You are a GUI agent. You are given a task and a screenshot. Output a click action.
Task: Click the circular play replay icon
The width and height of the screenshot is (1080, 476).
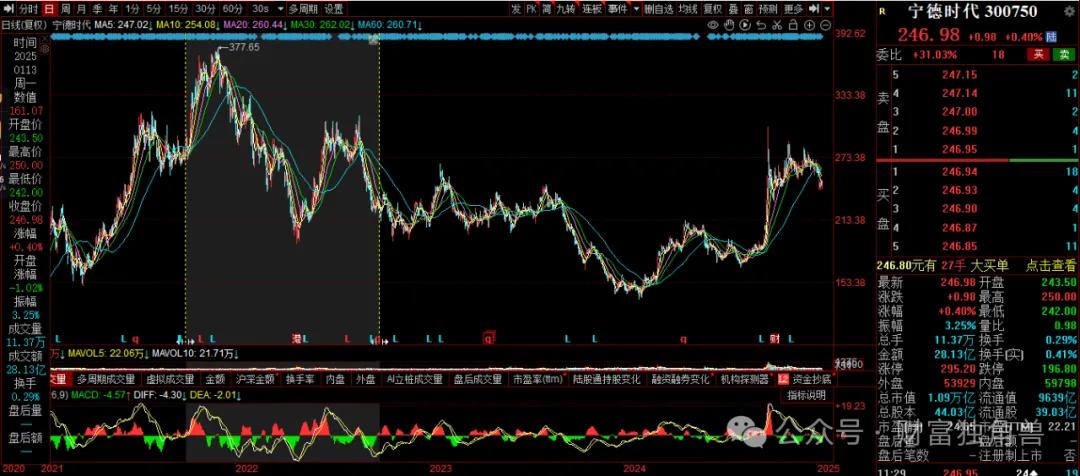745,25
